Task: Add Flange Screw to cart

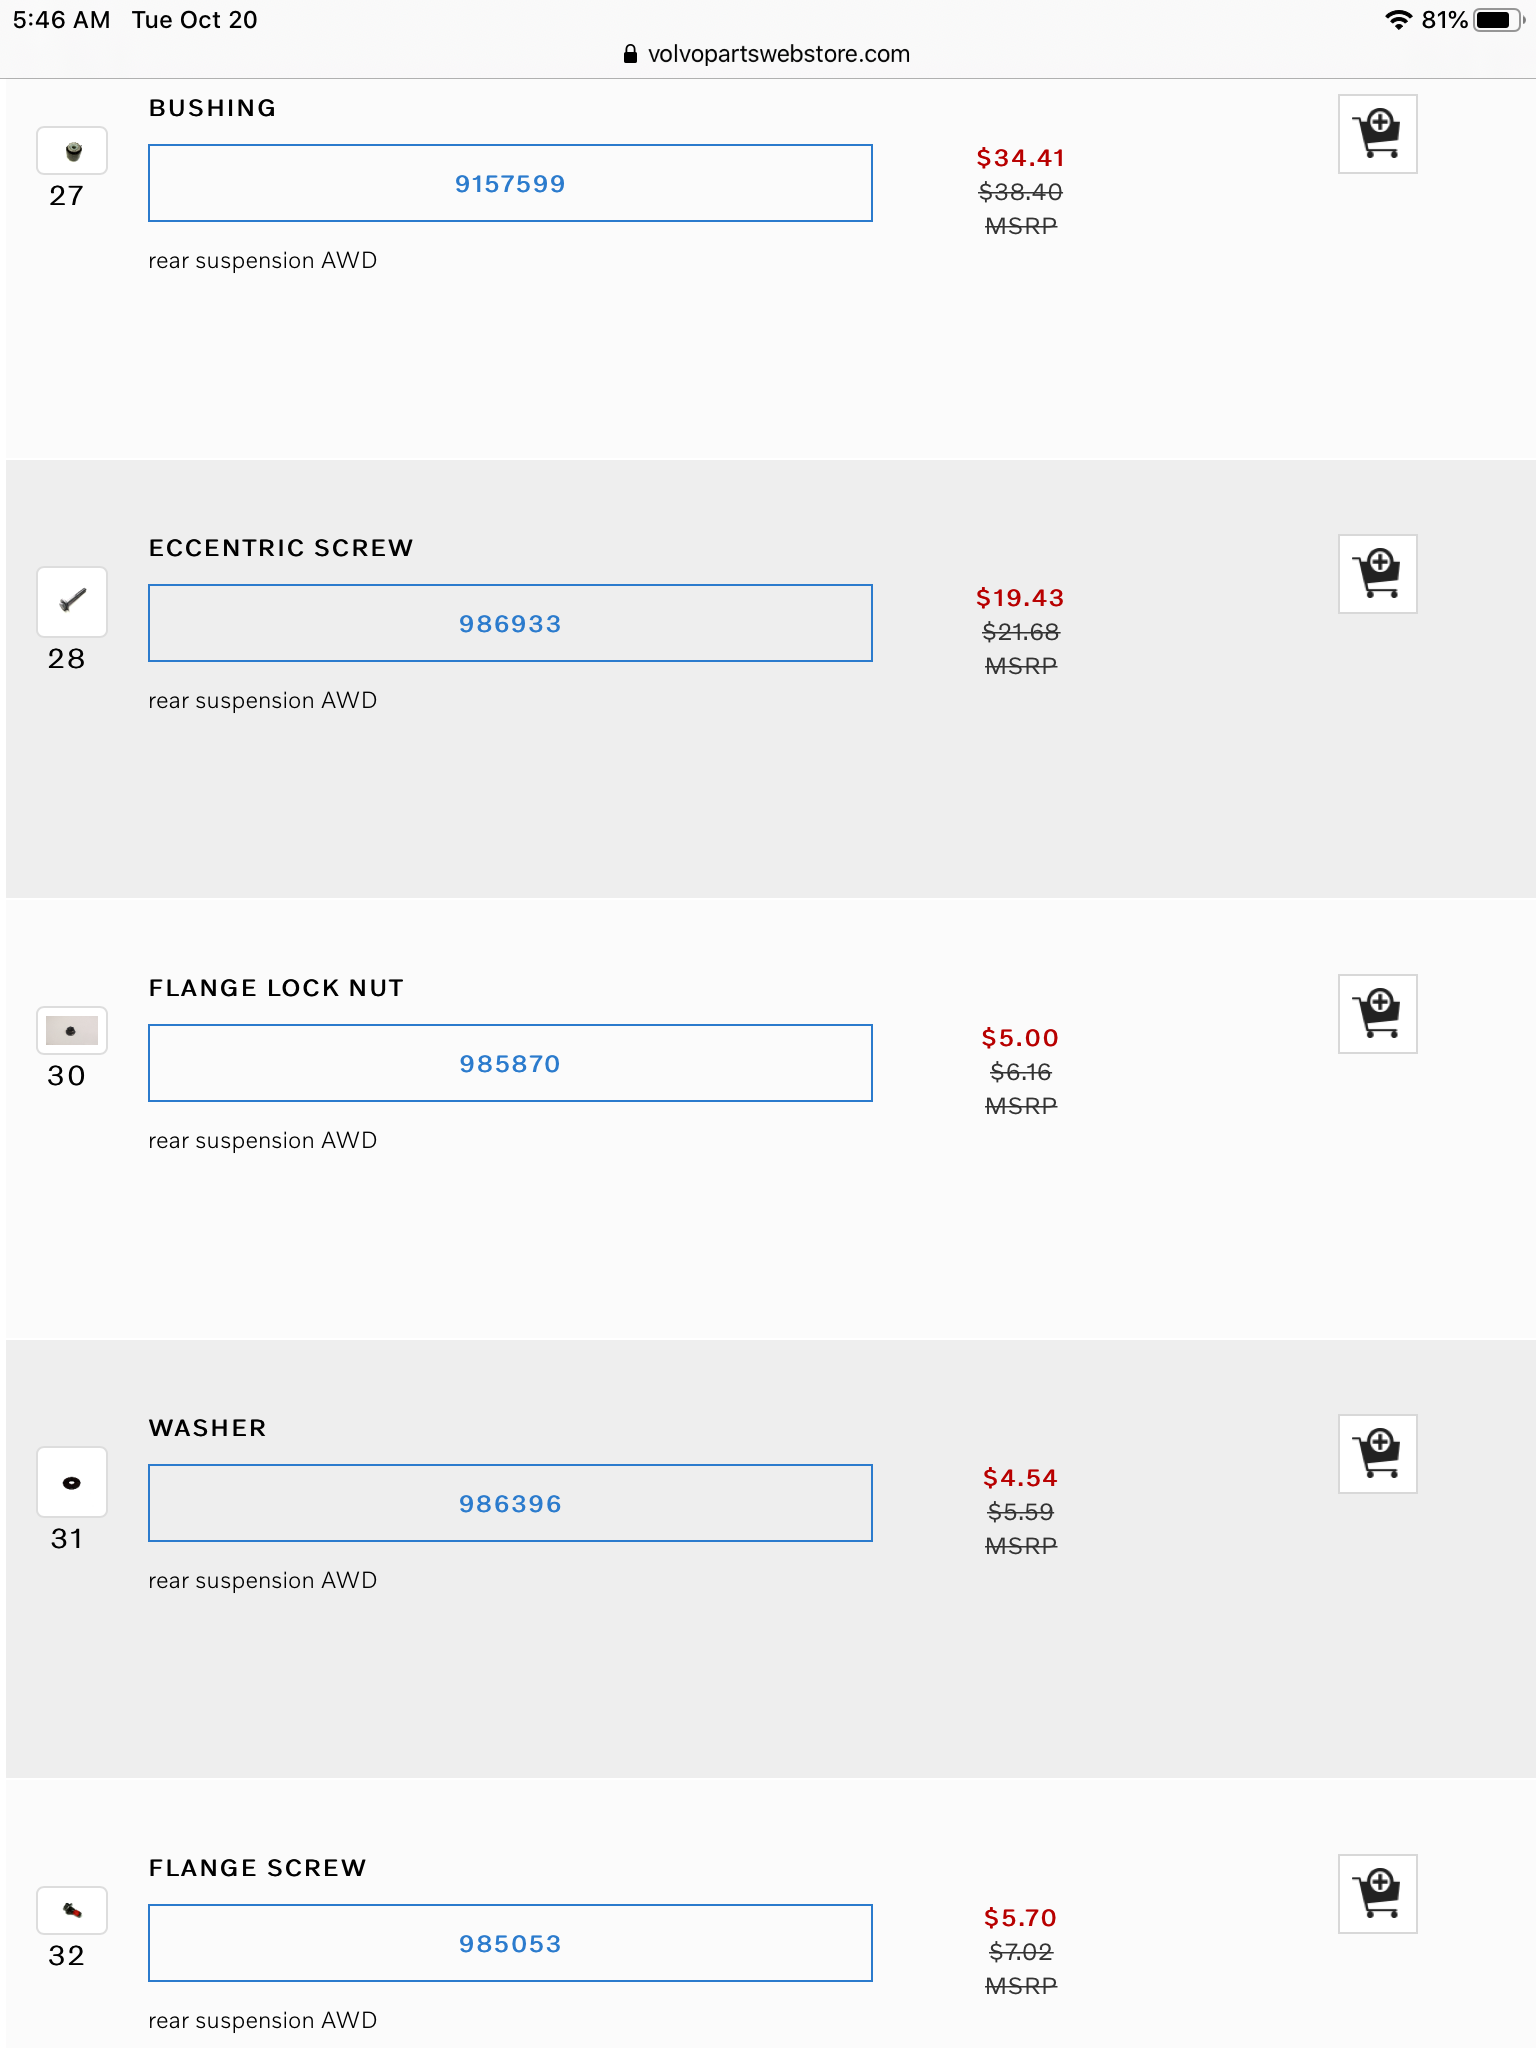Action: pos(1377,1894)
